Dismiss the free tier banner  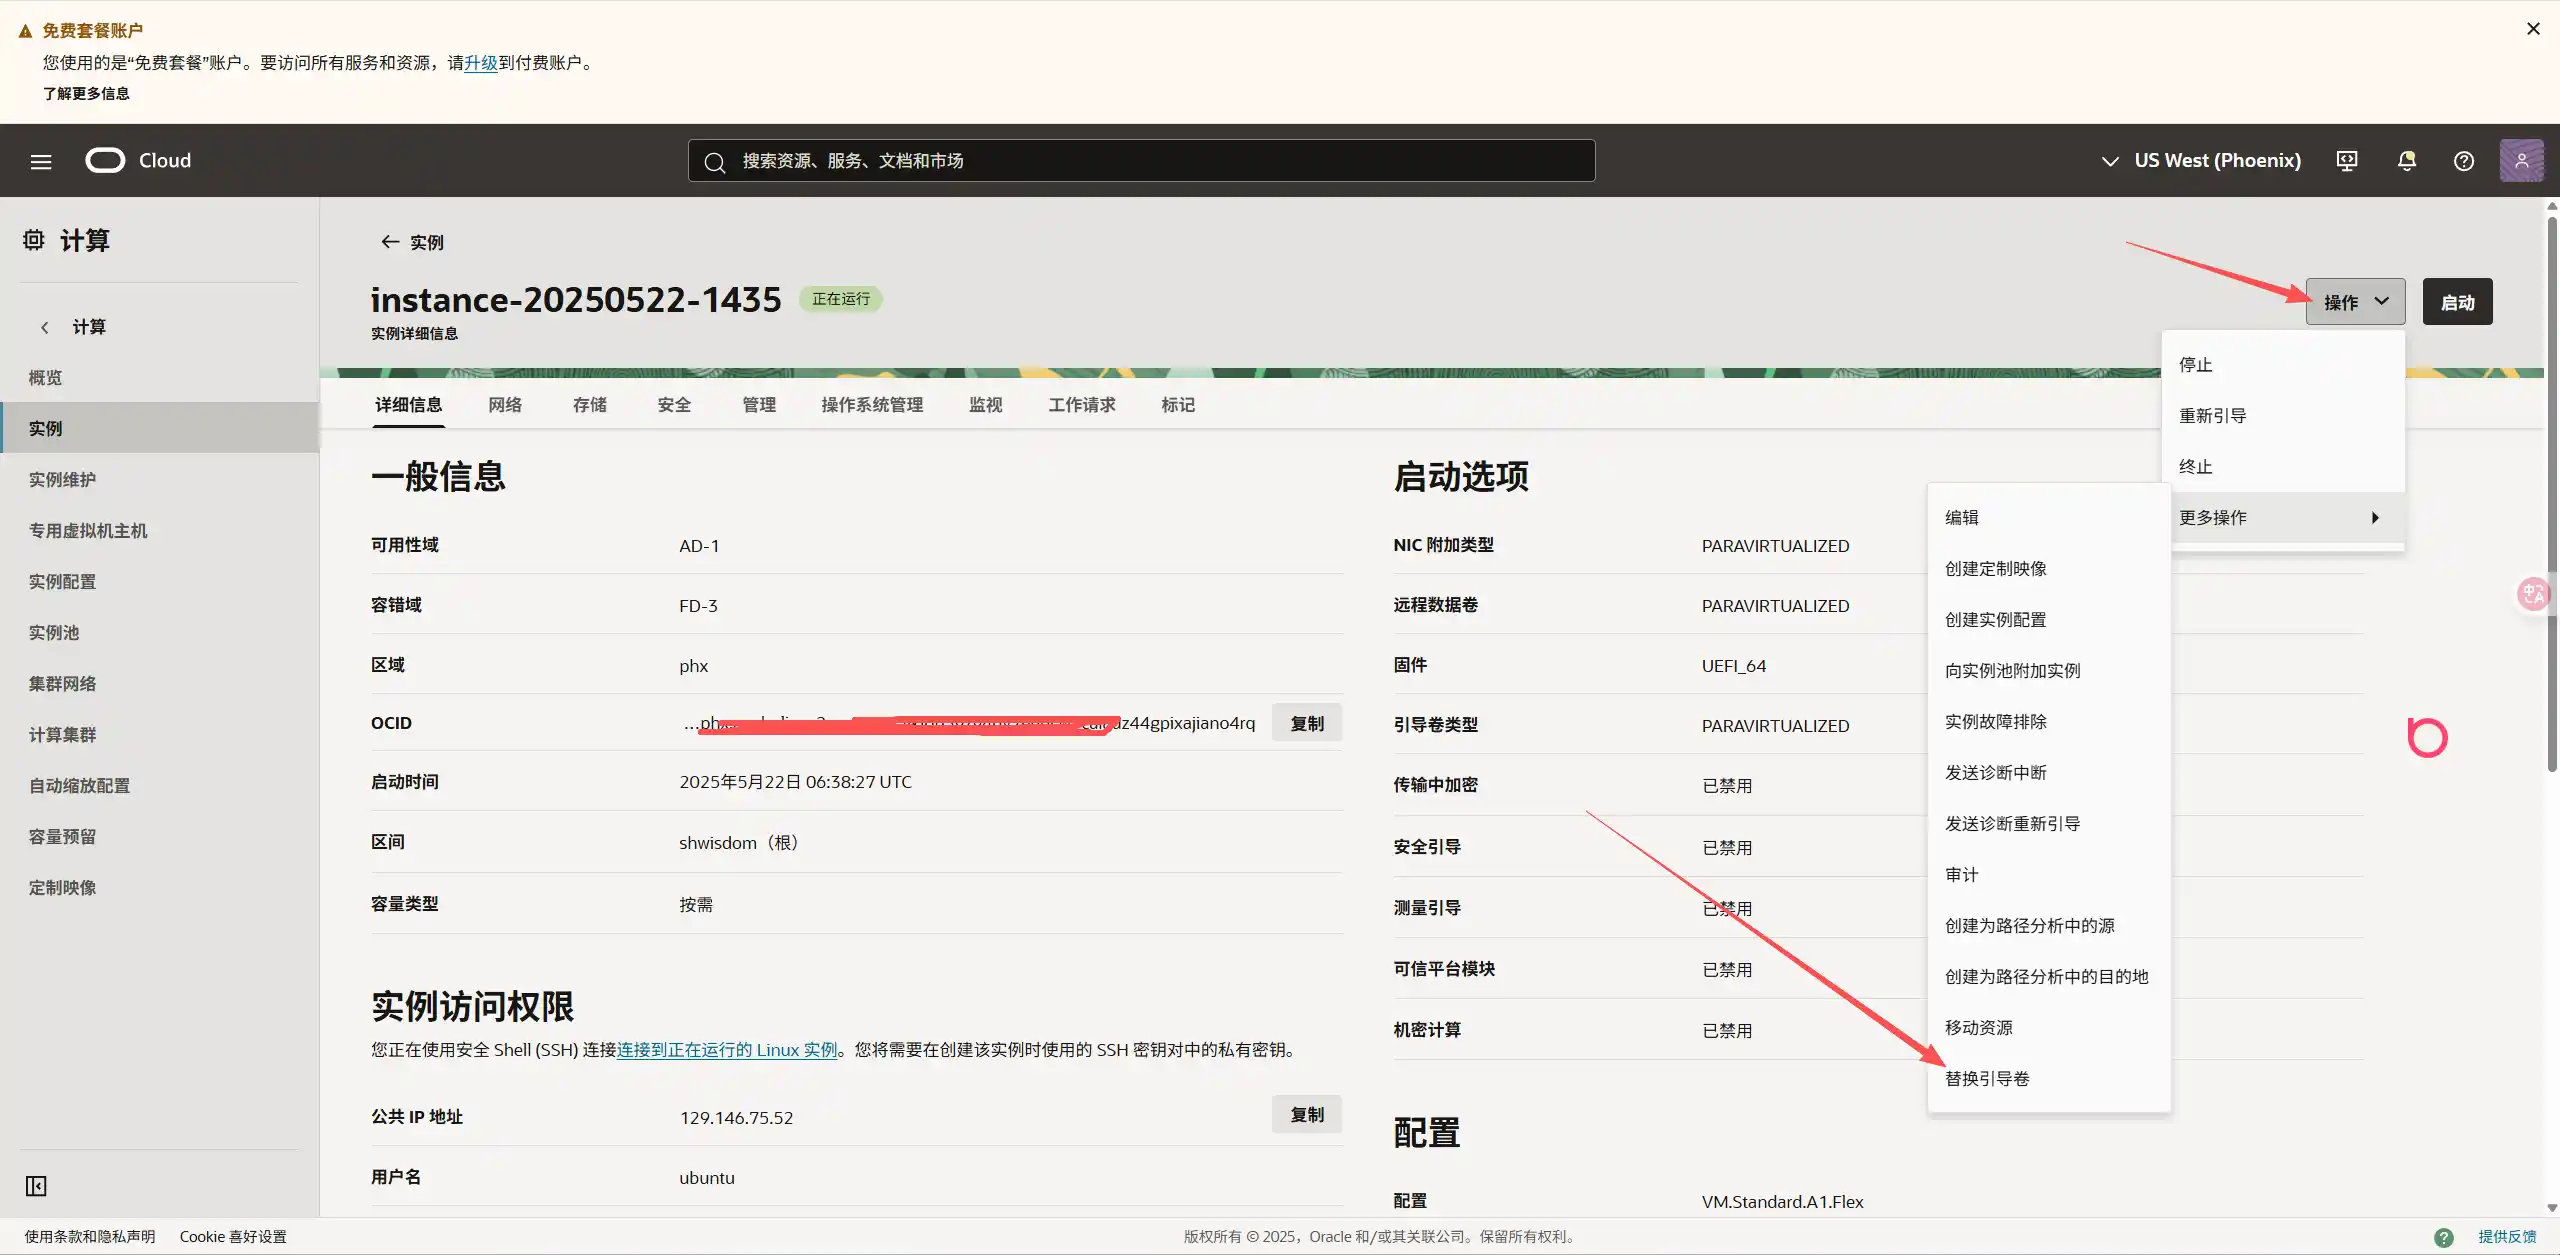tap(2533, 29)
